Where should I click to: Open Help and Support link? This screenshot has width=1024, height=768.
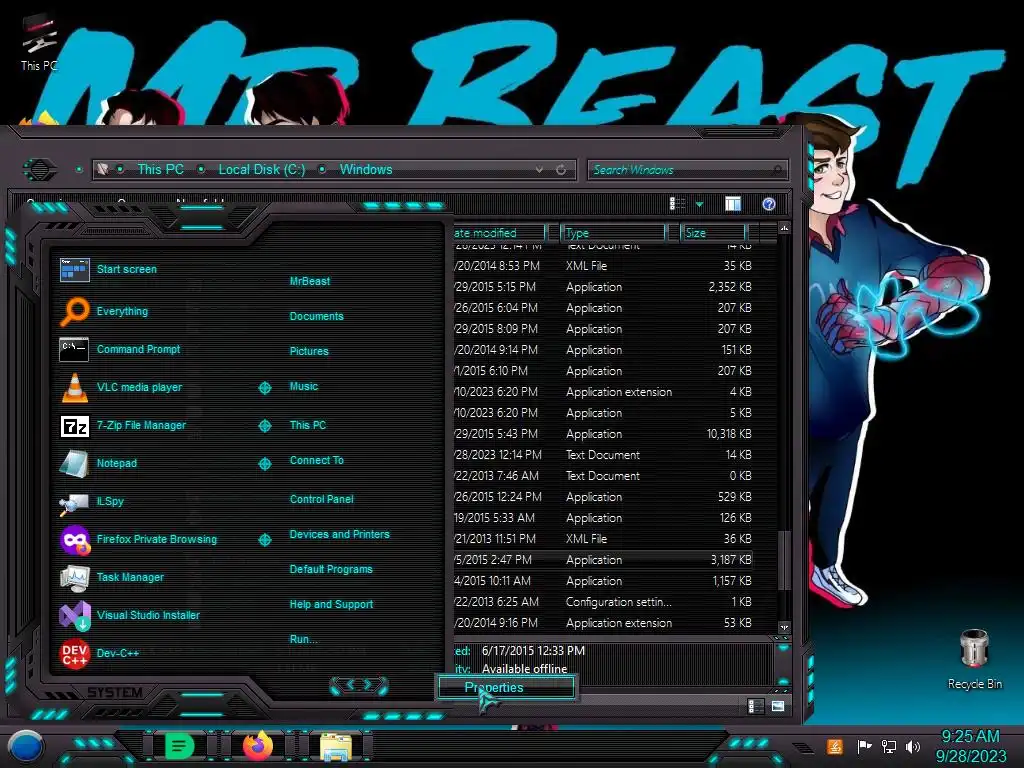pos(332,605)
